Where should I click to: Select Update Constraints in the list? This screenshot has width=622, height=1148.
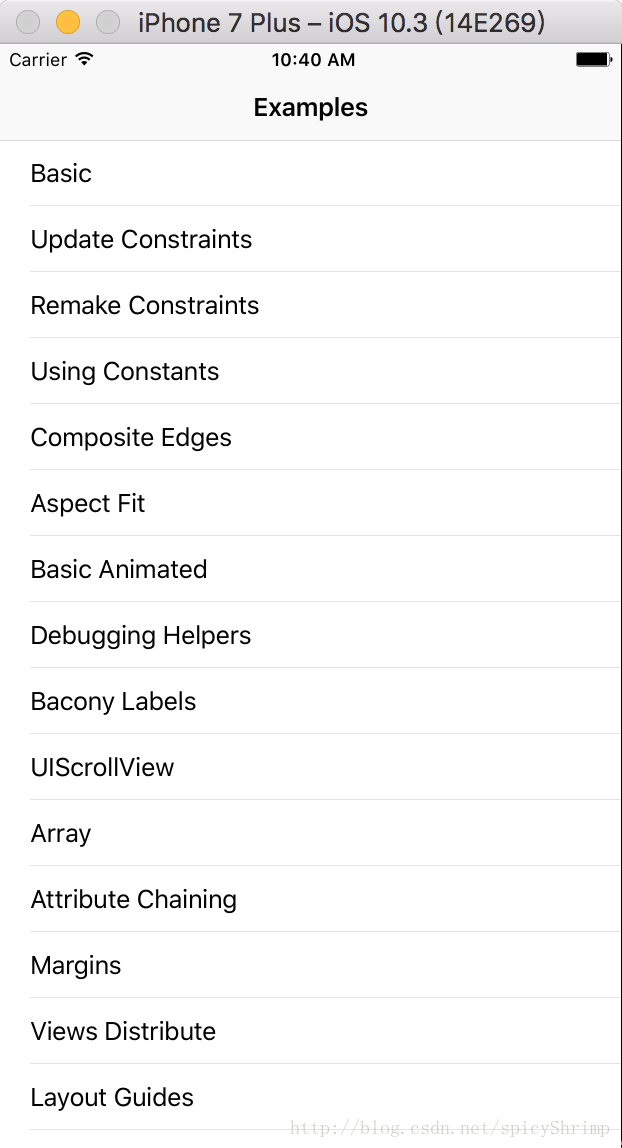pos(141,240)
